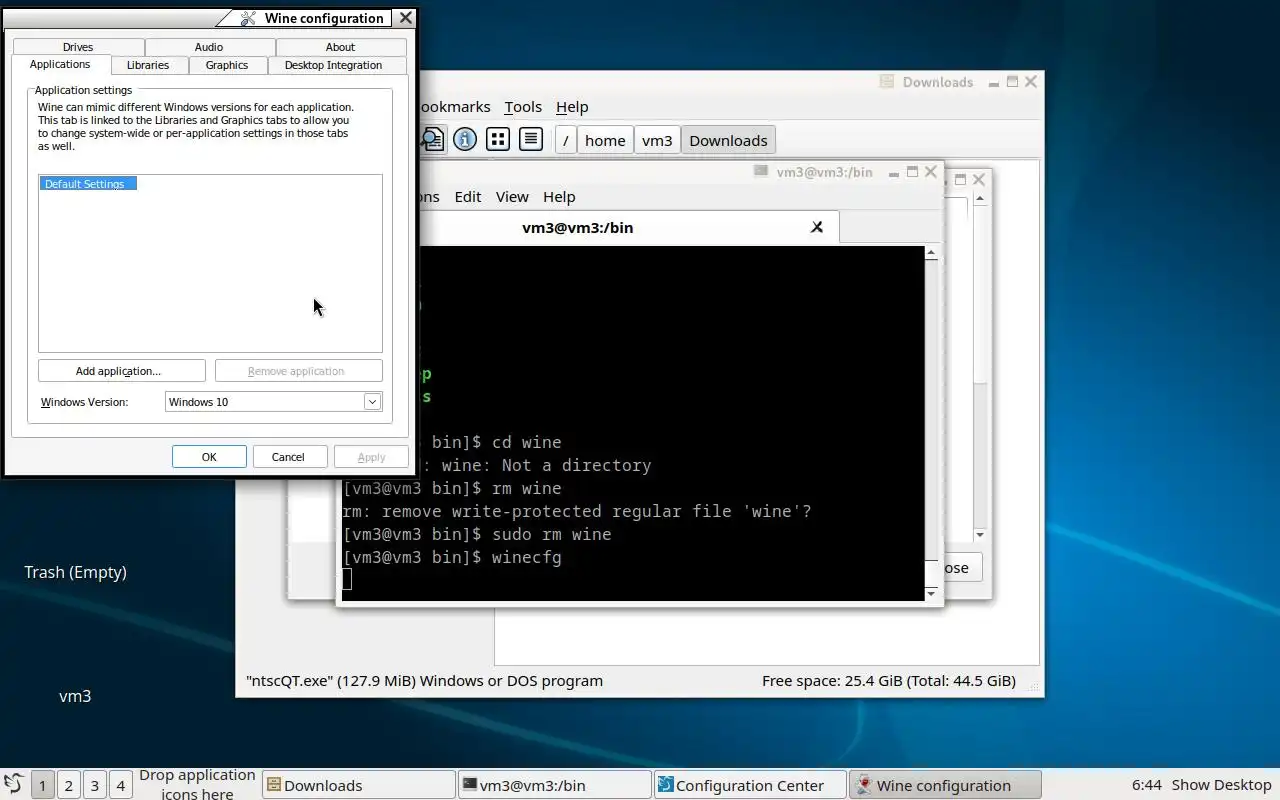Image resolution: width=1280 pixels, height=800 pixels.
Task: Click the Downloads path segment
Action: click(728, 140)
